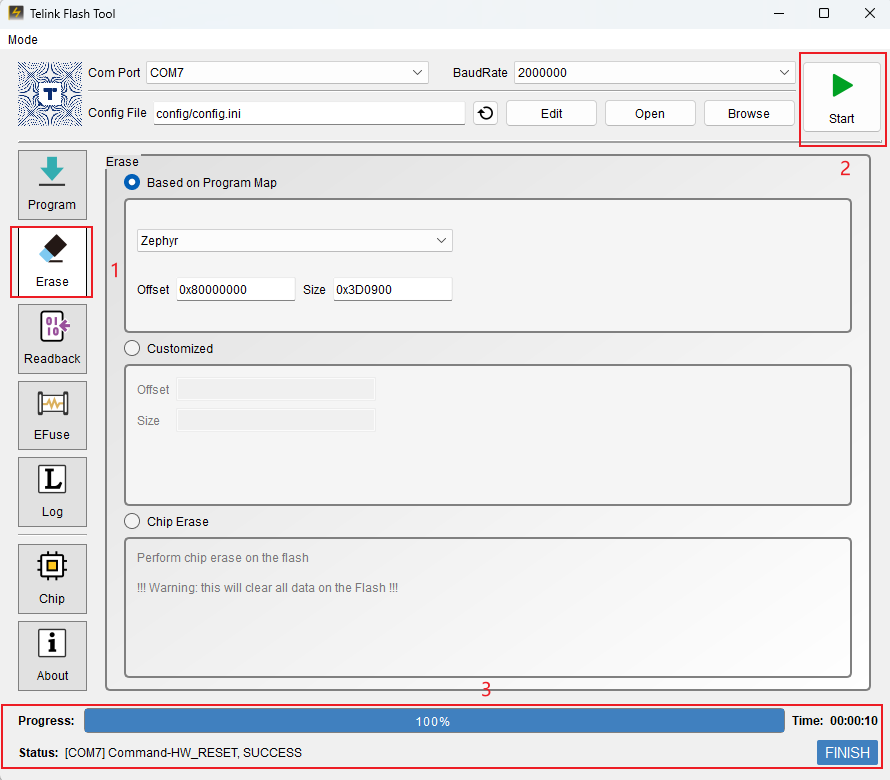
Task: Click the elapsed time '00:00:10'
Action: (854, 721)
